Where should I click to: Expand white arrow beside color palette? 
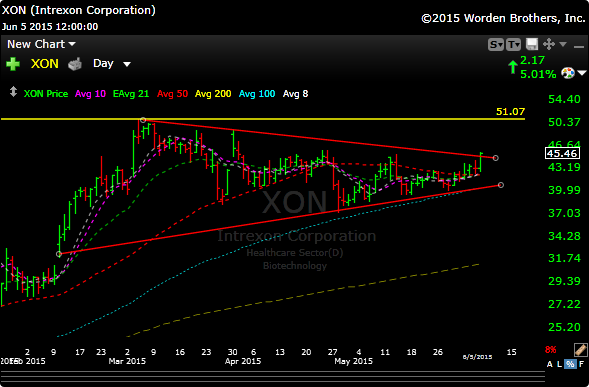pos(582,73)
